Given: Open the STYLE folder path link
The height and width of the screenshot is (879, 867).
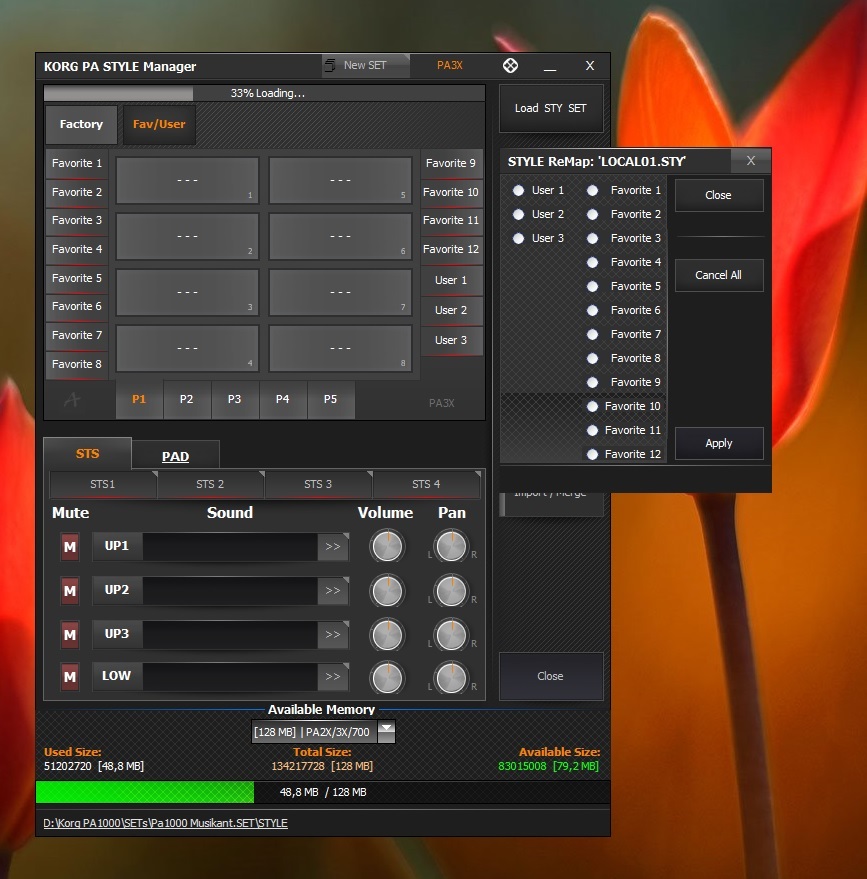Looking at the screenshot, I should click(x=165, y=823).
